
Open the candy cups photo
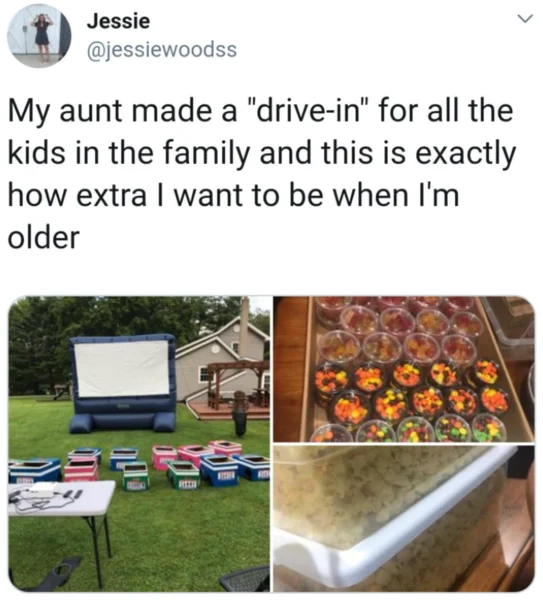click(x=404, y=369)
